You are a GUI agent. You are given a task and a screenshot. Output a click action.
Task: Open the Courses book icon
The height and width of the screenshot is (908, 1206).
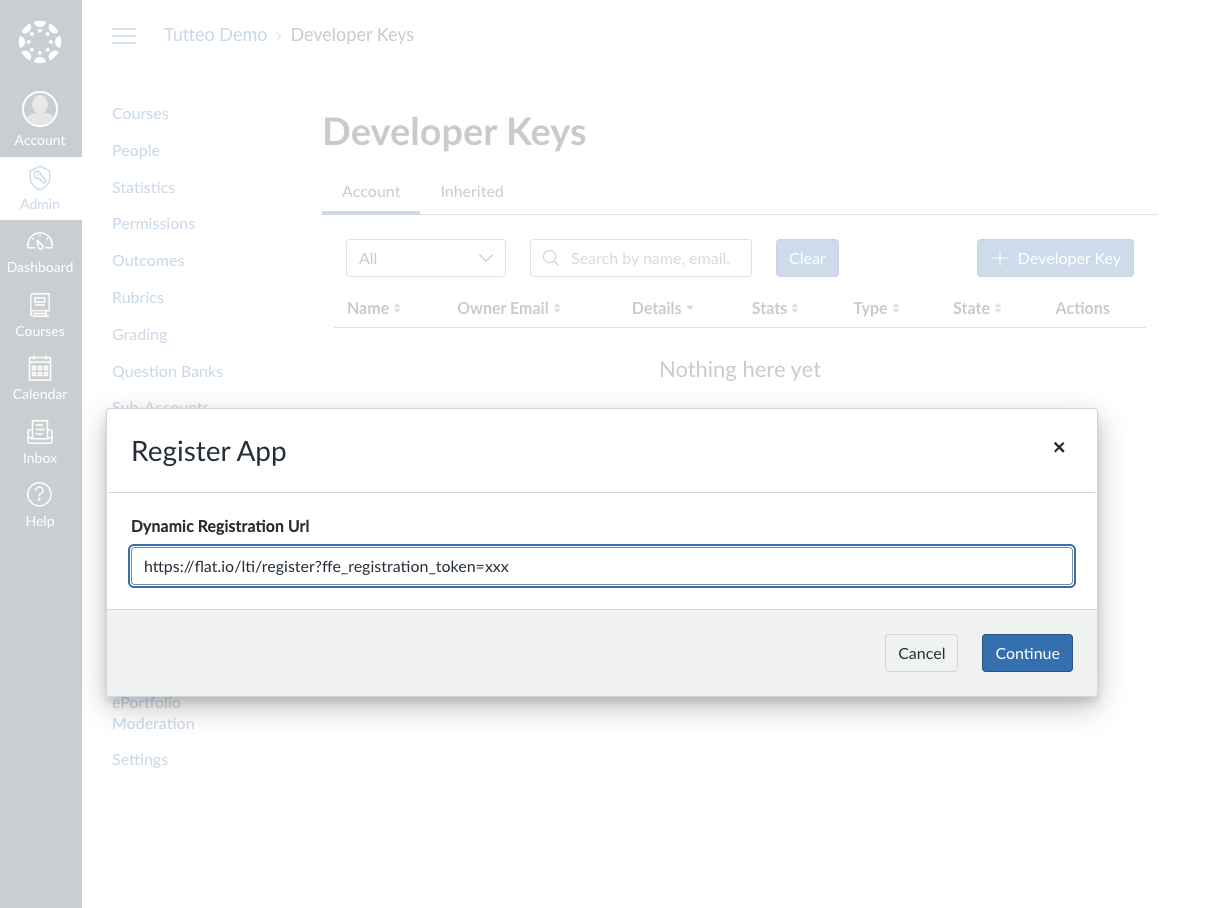(x=40, y=306)
